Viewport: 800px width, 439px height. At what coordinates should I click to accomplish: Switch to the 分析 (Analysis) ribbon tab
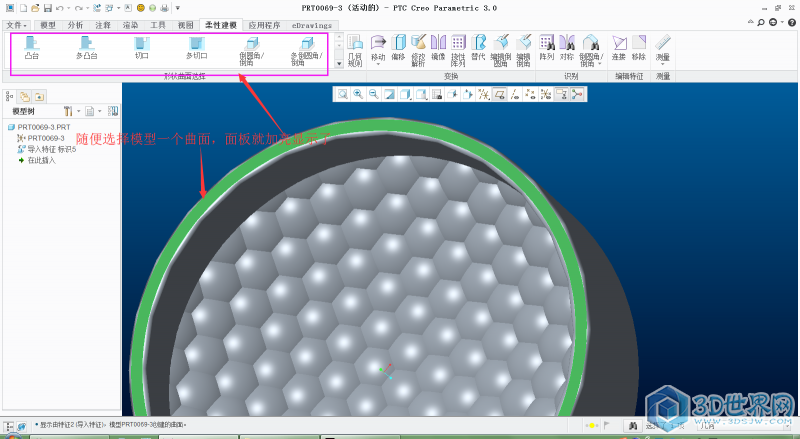click(x=75, y=25)
